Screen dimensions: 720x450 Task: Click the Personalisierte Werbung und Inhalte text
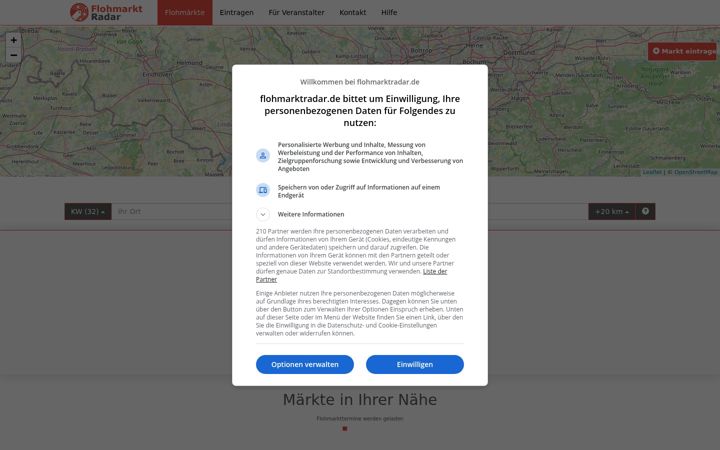pos(370,157)
